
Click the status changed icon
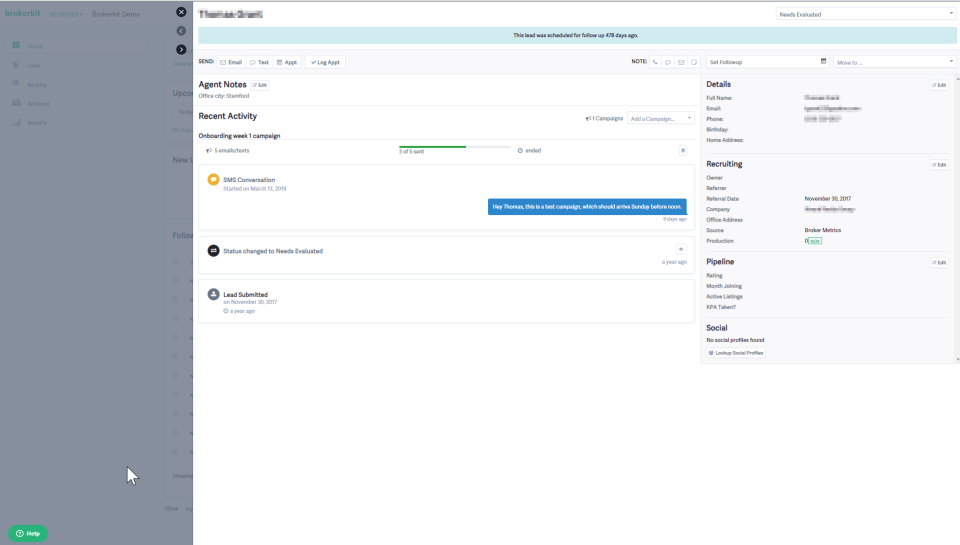[213, 250]
